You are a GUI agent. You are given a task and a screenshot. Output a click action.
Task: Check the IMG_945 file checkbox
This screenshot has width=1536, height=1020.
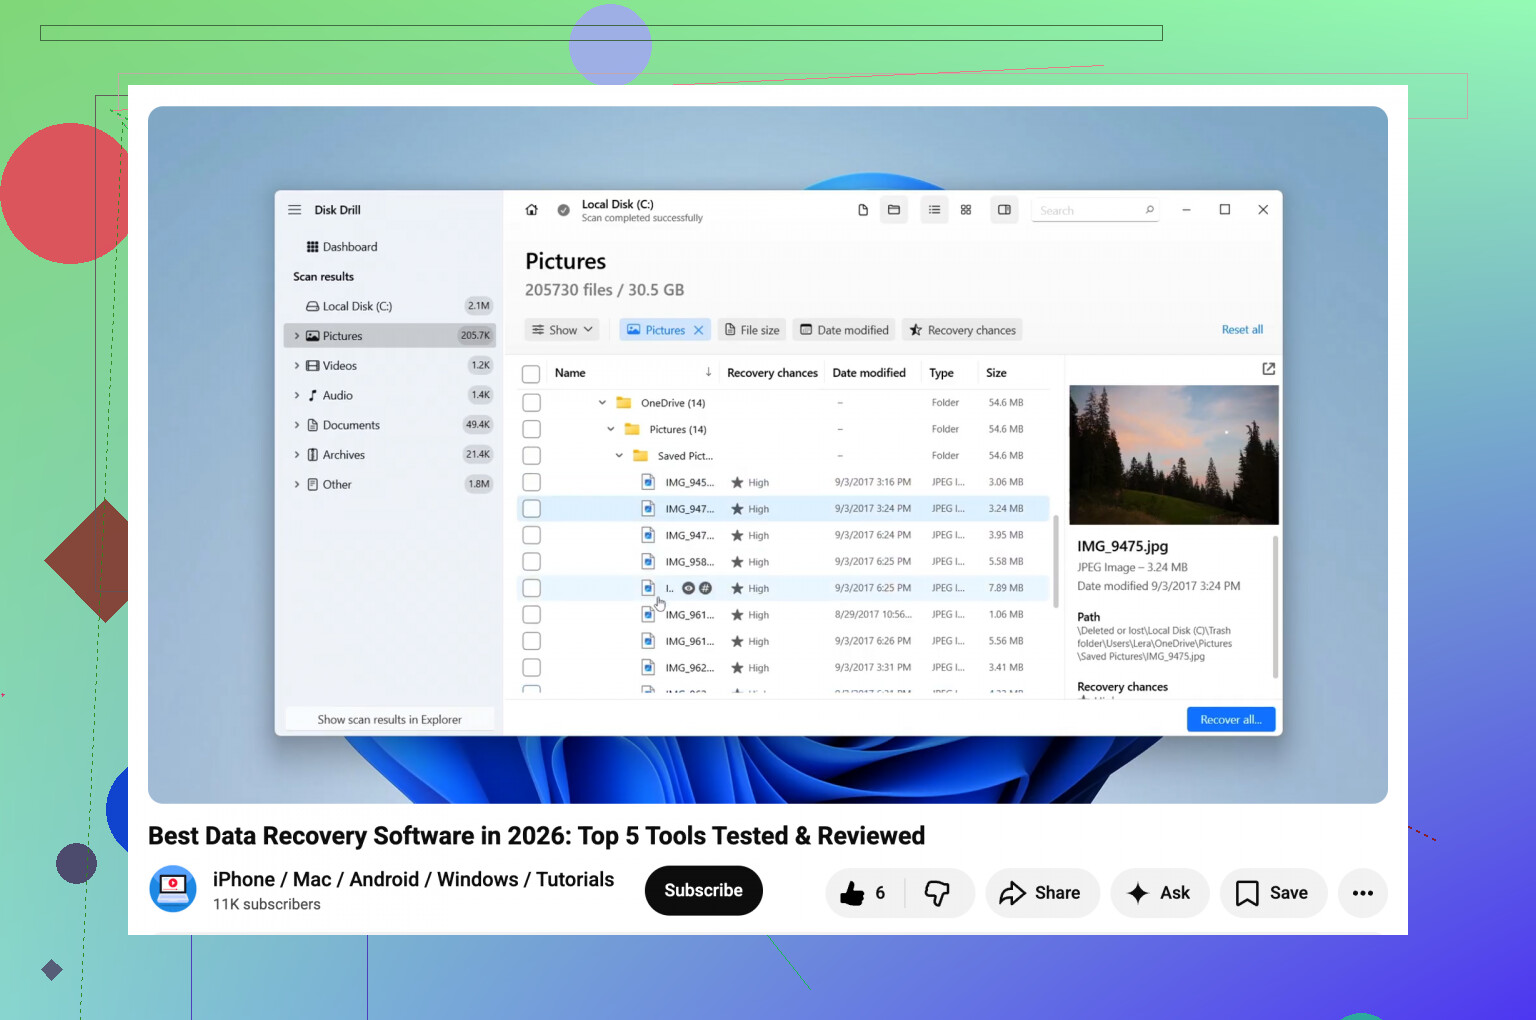[531, 482]
